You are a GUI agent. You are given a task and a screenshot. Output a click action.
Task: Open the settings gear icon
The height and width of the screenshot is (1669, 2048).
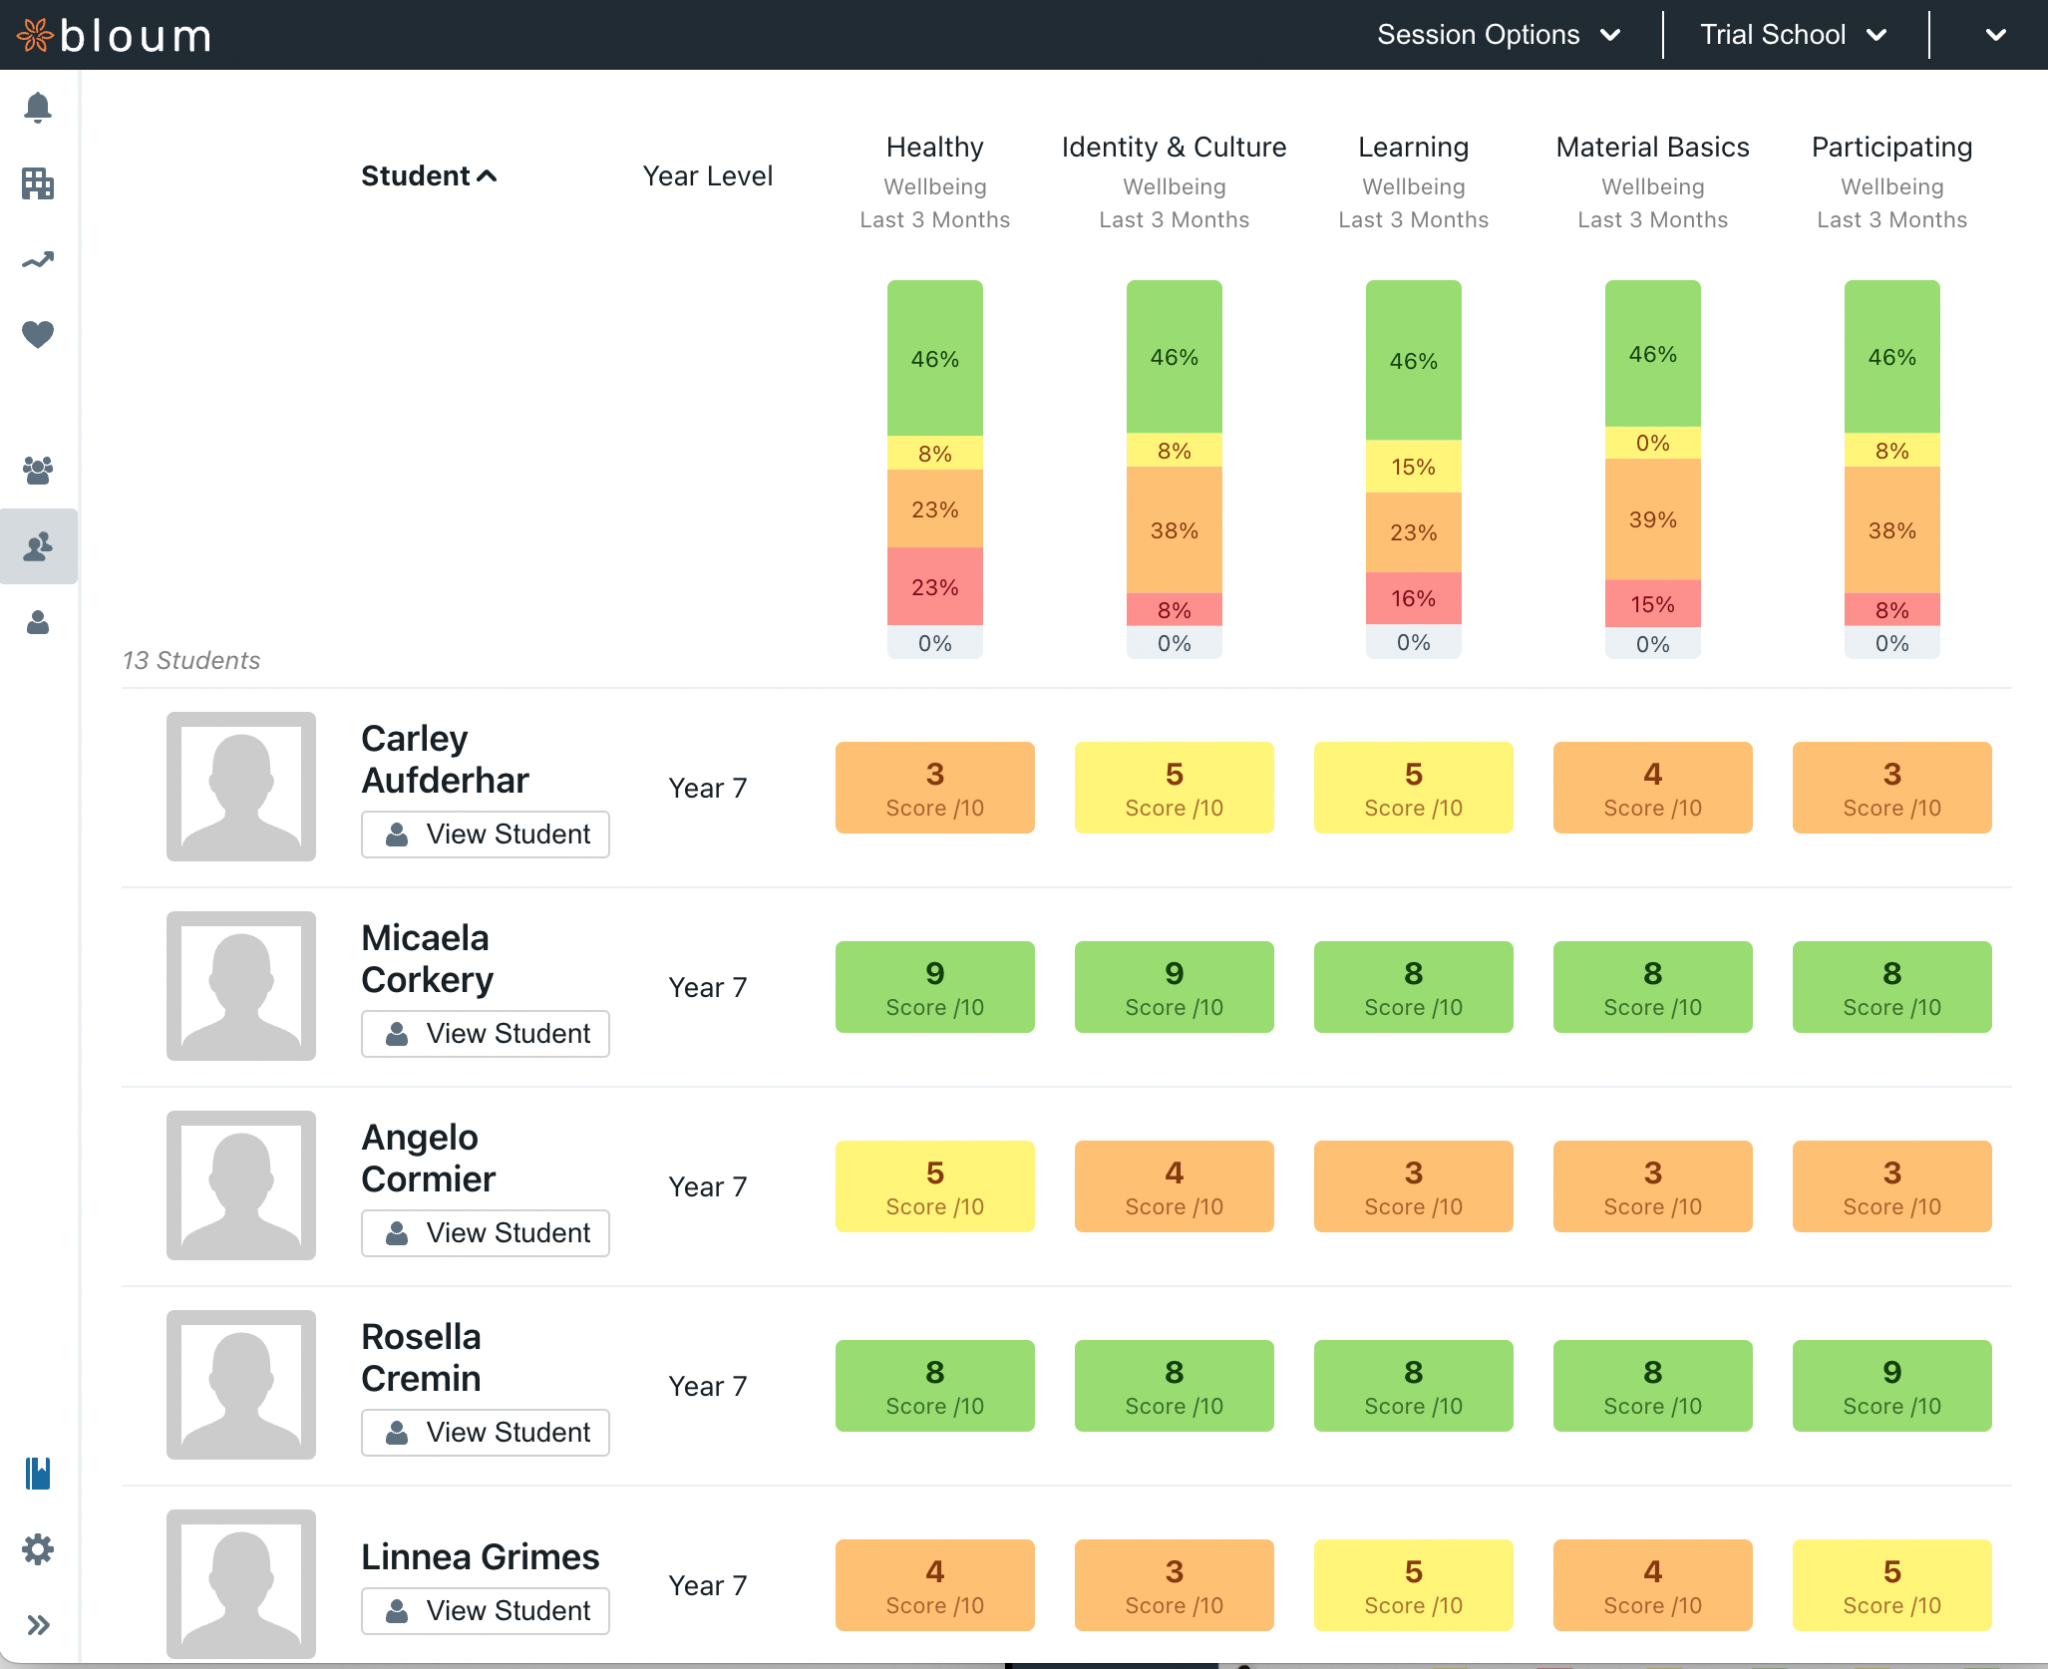pos(38,1550)
